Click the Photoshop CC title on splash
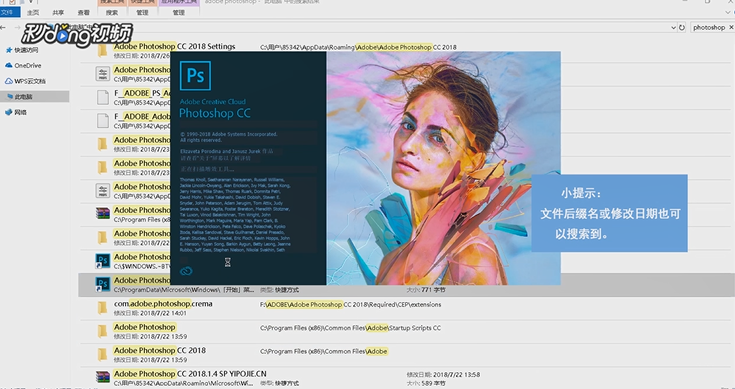The width and height of the screenshot is (735, 389). click(x=215, y=113)
